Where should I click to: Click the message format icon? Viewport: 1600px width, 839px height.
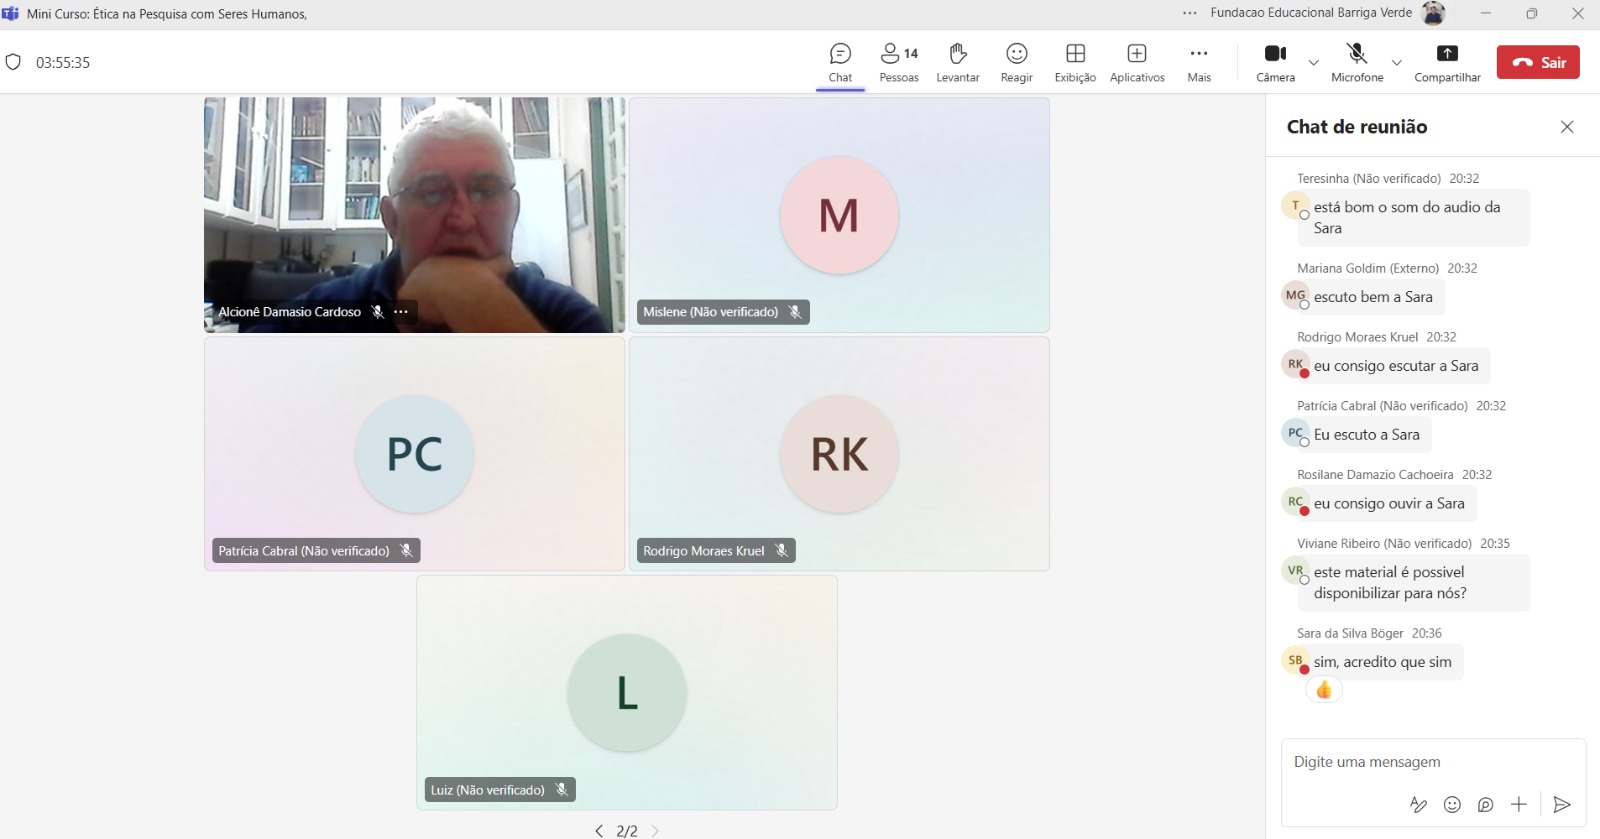click(x=1418, y=804)
